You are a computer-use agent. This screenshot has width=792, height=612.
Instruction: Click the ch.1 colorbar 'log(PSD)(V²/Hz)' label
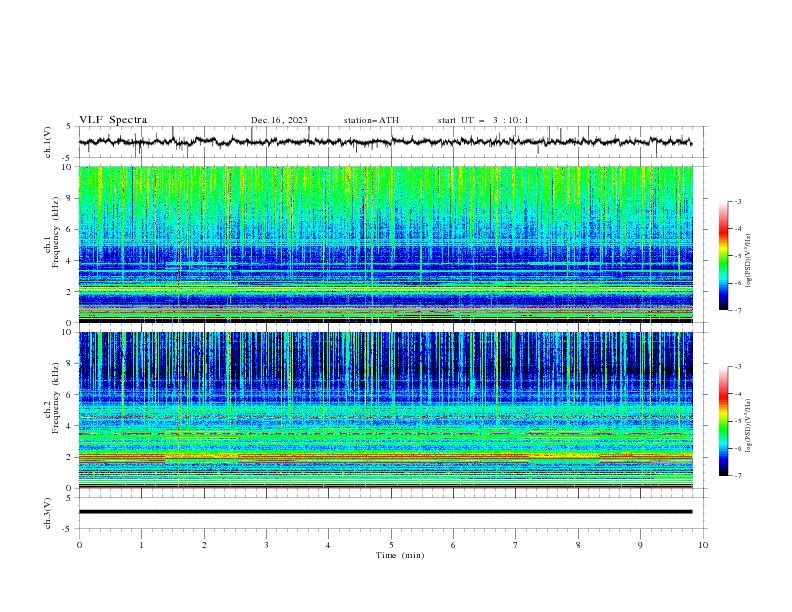click(x=749, y=261)
